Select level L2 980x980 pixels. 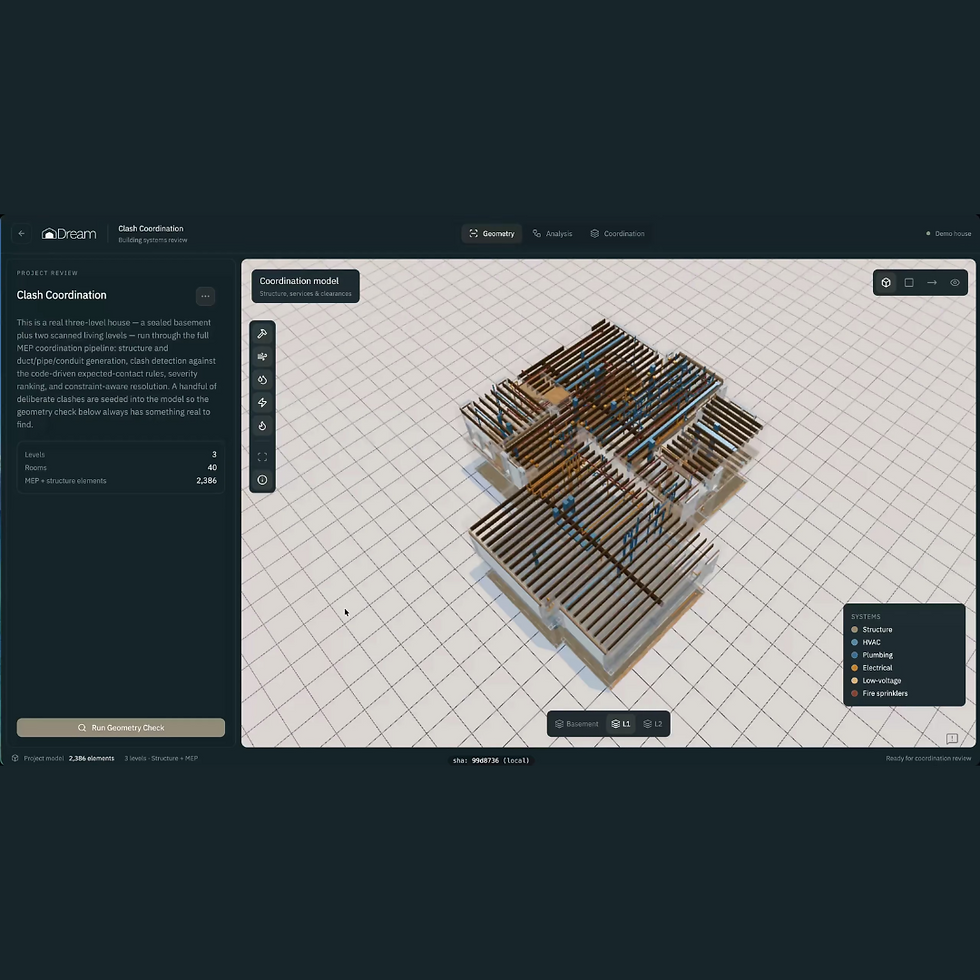pos(653,724)
